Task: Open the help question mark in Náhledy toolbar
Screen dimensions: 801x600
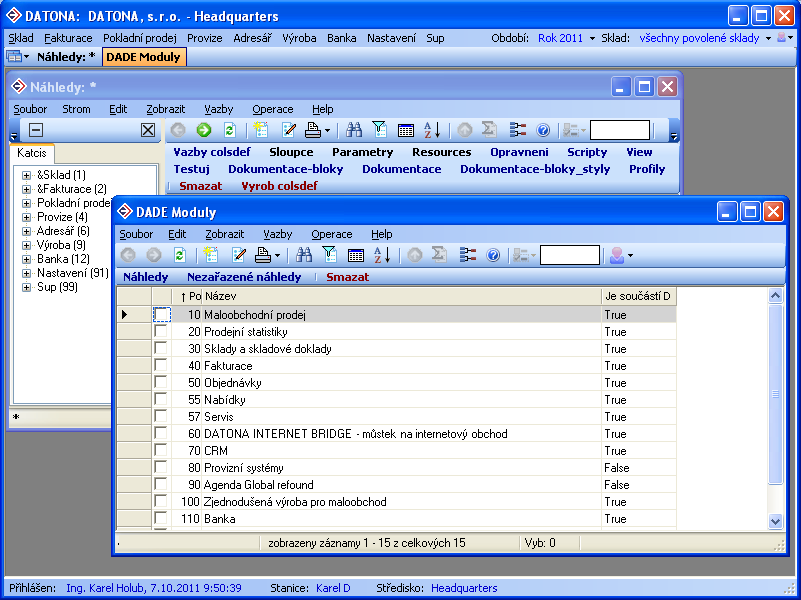Action: click(x=543, y=130)
